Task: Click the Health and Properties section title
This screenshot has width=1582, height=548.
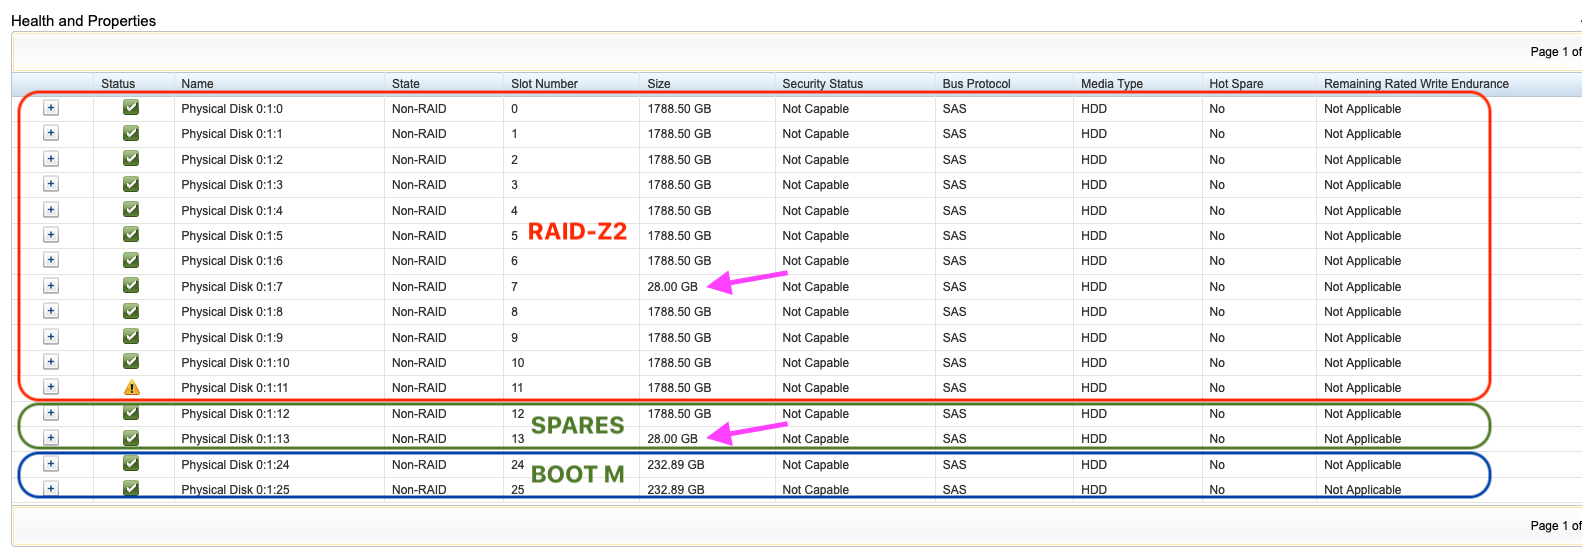Action: [84, 21]
